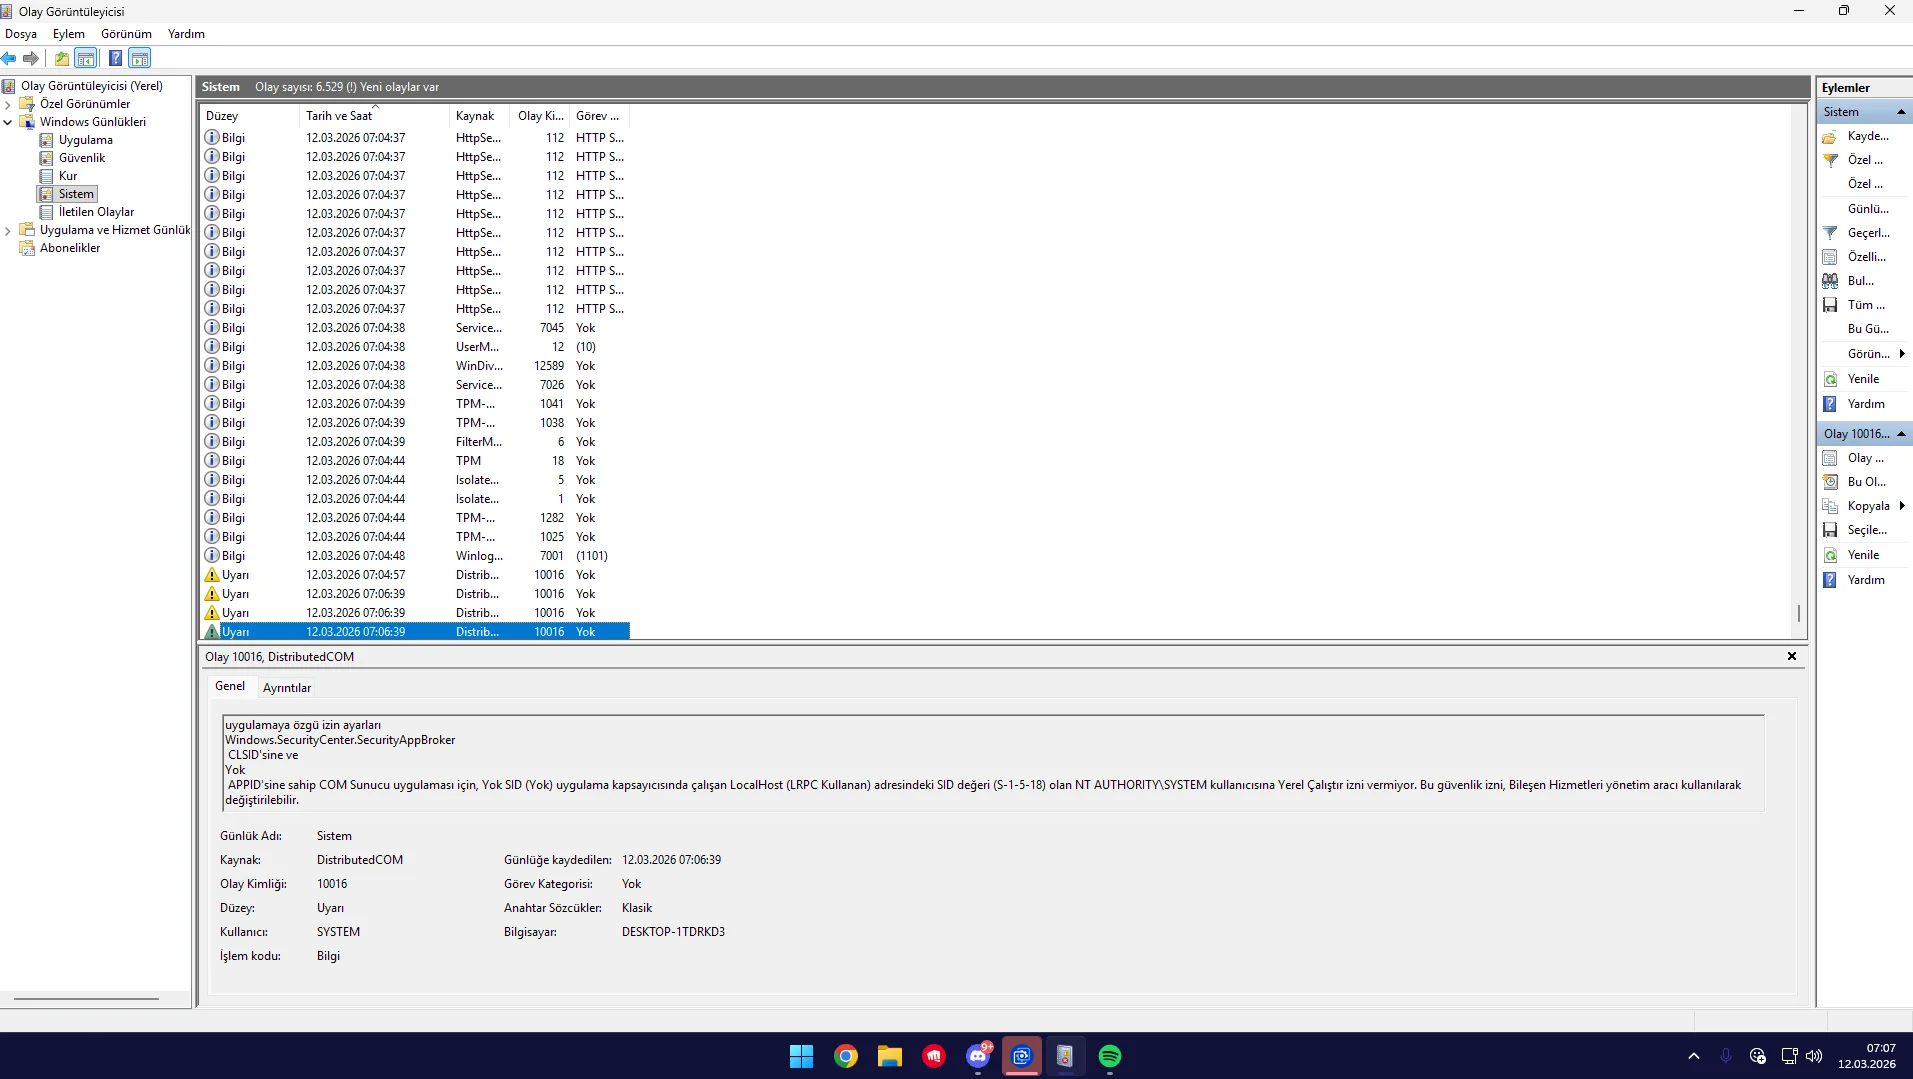Viewport: 1913px width, 1079px height.
Task: Close the Olay 10016 preview pane
Action: tap(1792, 657)
